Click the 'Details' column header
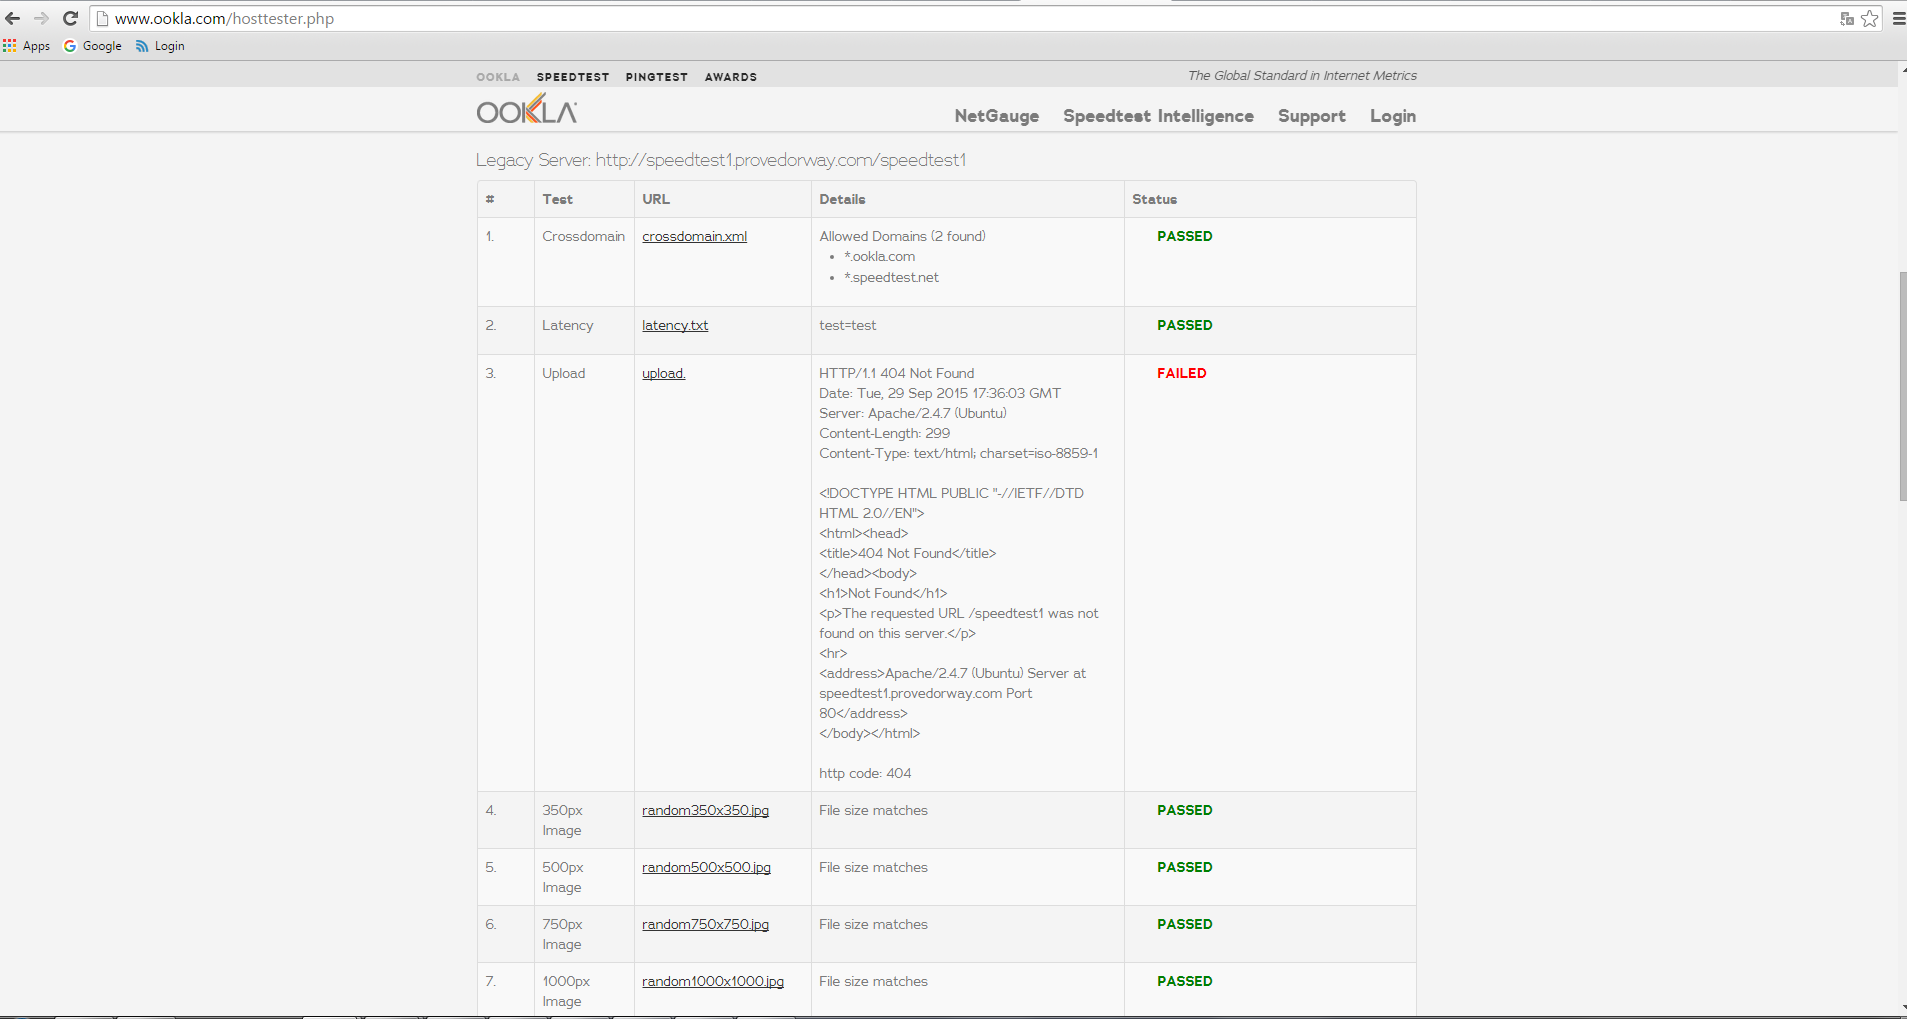This screenshot has width=1907, height=1019. click(x=842, y=199)
